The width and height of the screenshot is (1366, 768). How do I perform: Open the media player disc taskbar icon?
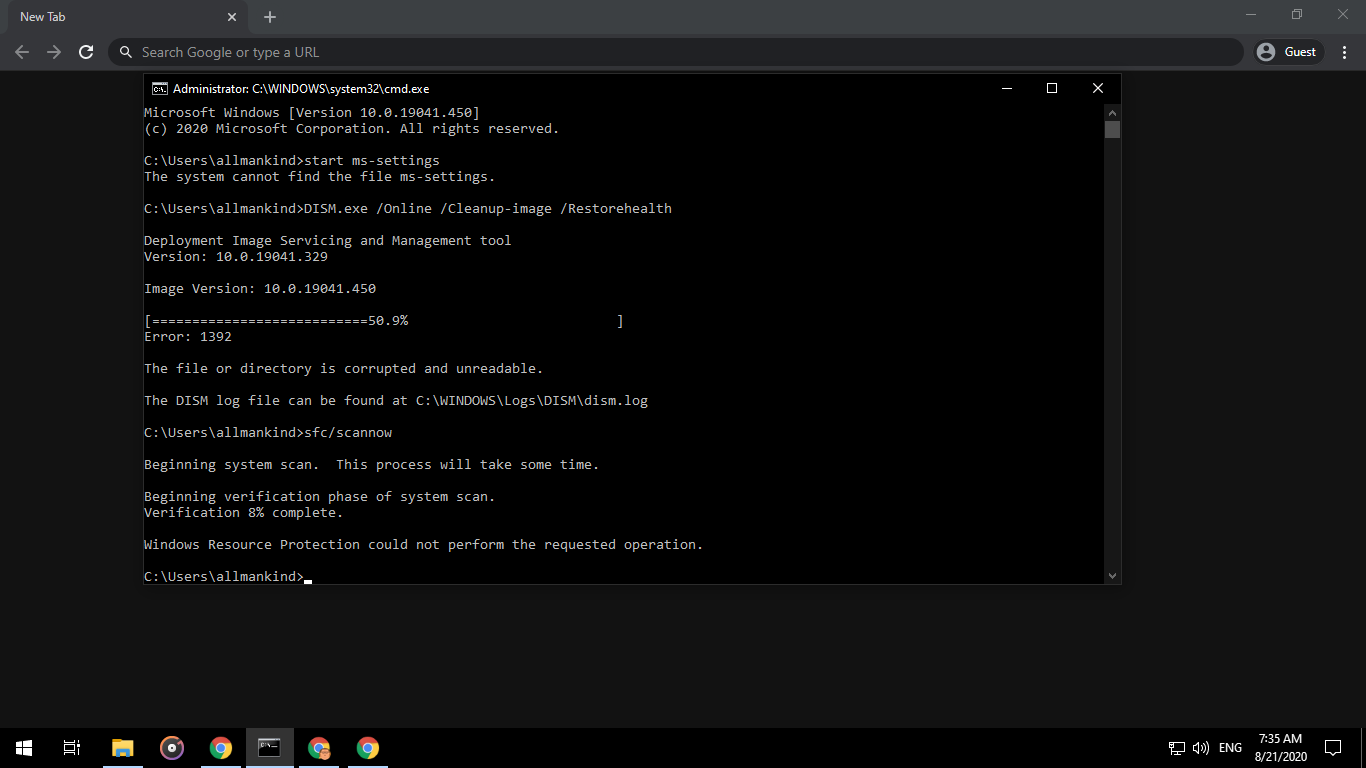[172, 748]
